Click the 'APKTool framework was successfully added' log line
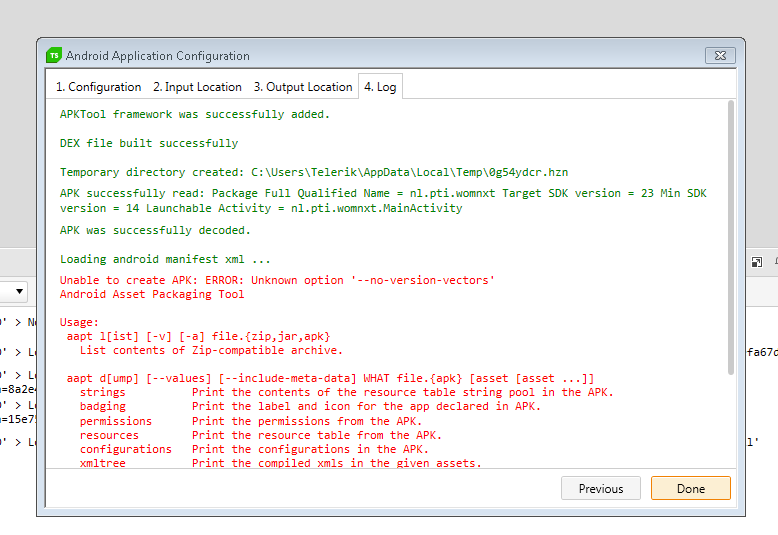This screenshot has width=778, height=535. click(x=194, y=114)
